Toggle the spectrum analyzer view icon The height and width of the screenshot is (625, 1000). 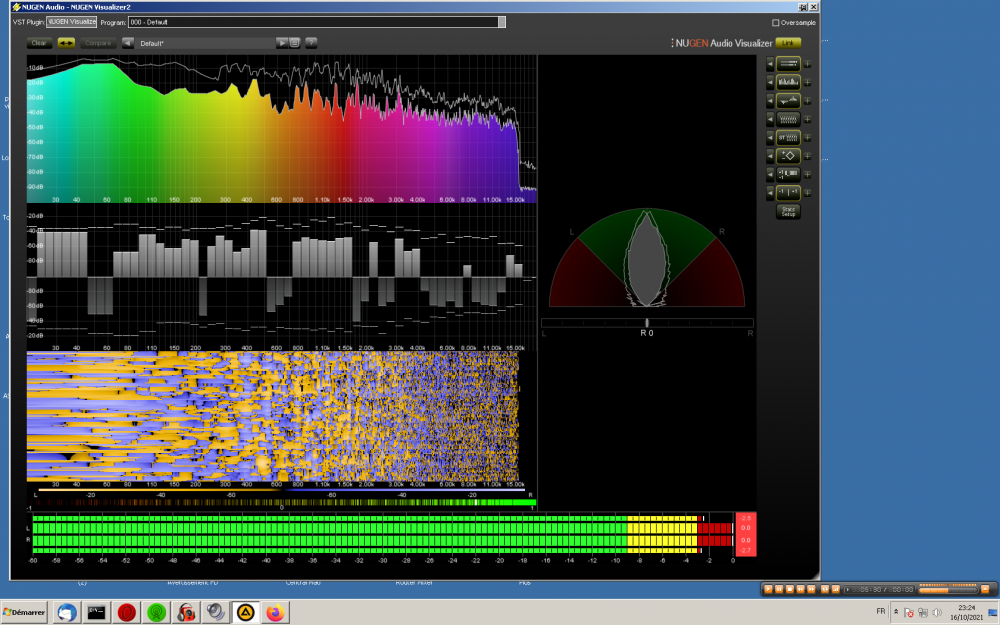[x=788, y=82]
